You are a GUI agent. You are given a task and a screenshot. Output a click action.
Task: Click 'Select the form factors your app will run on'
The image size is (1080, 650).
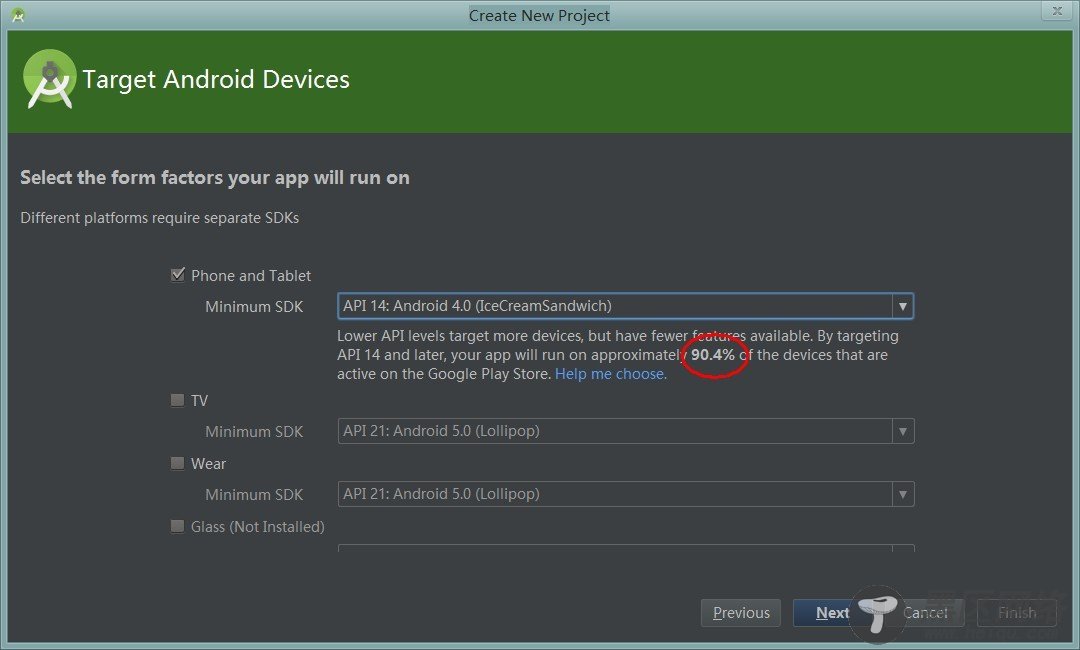point(215,178)
